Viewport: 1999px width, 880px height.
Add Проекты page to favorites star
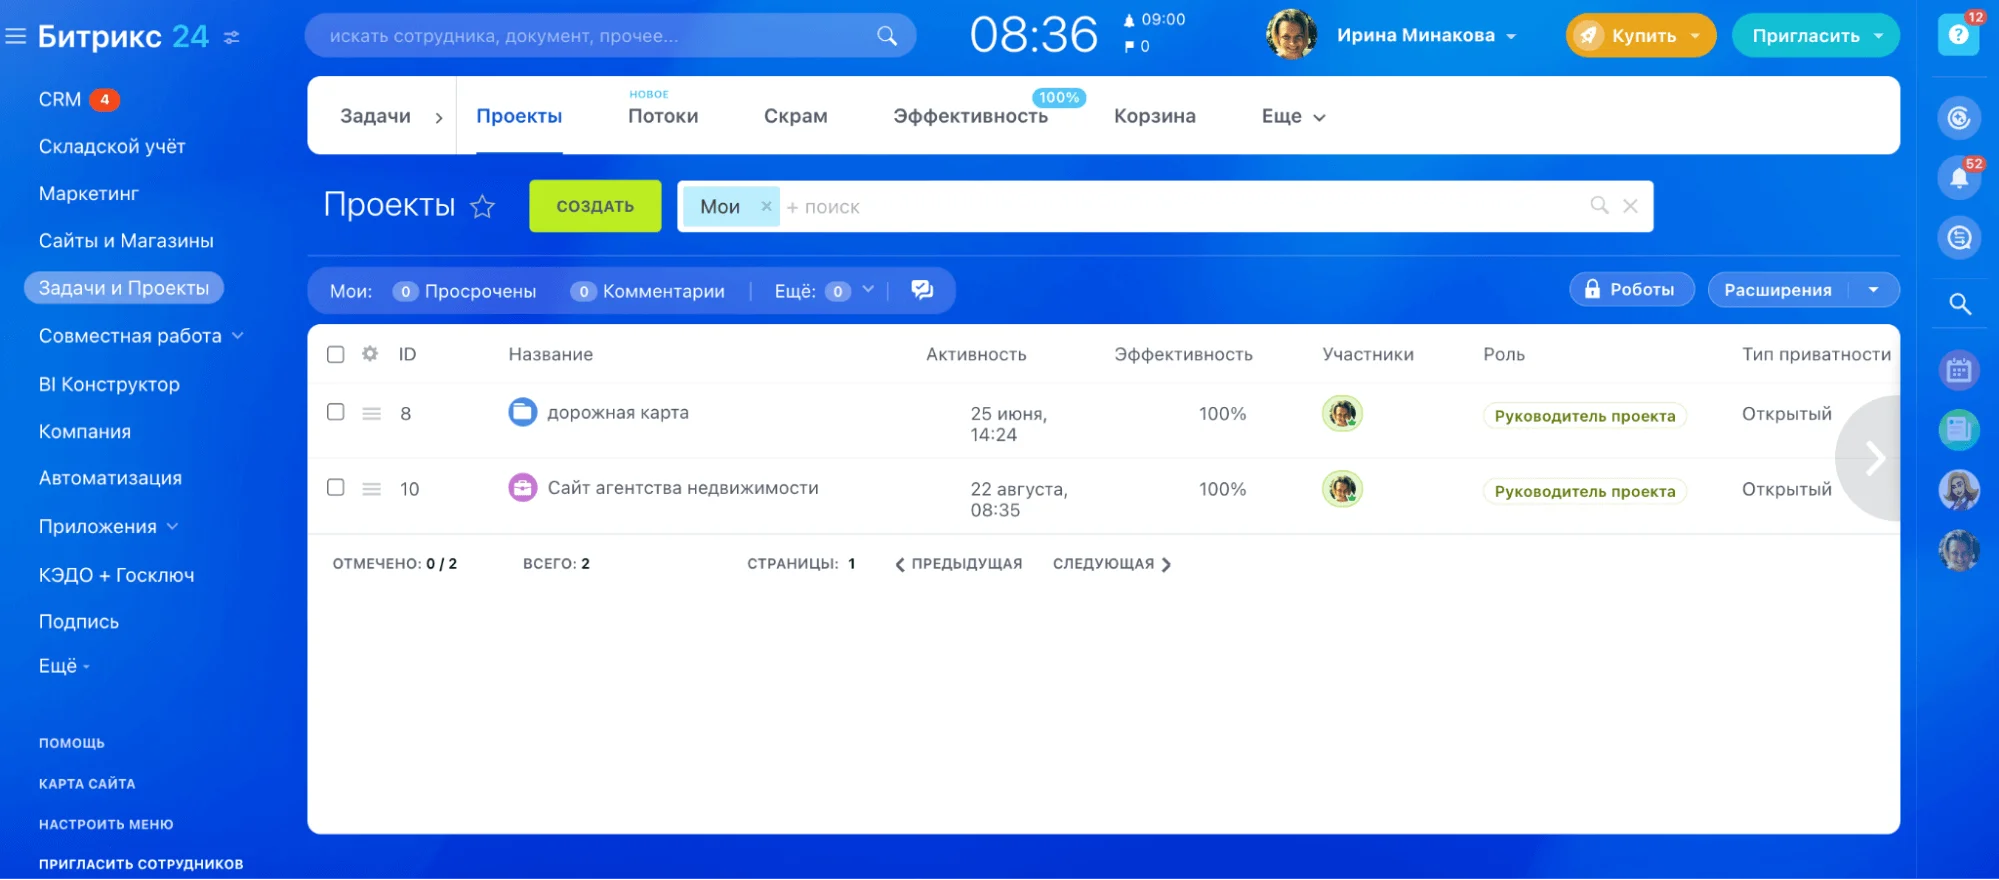[483, 206]
